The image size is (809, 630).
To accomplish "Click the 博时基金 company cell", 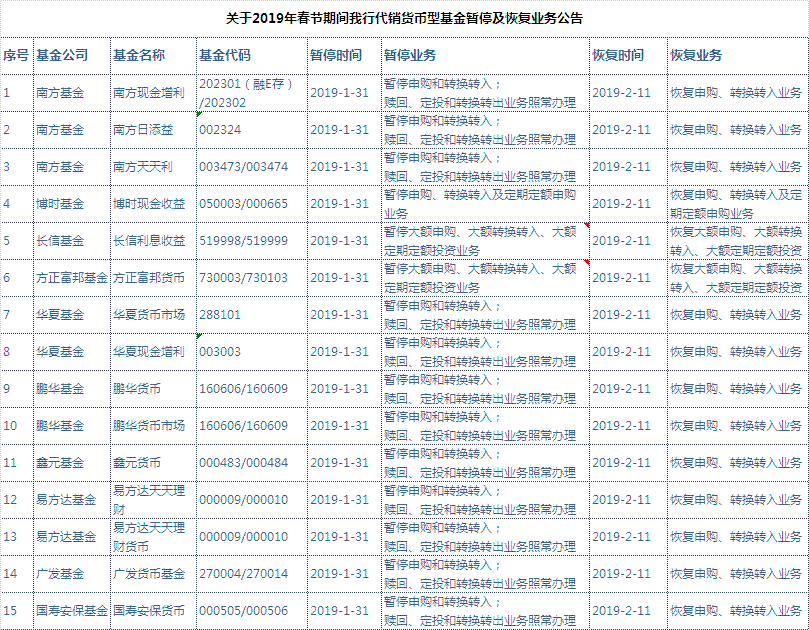I will (60, 203).
